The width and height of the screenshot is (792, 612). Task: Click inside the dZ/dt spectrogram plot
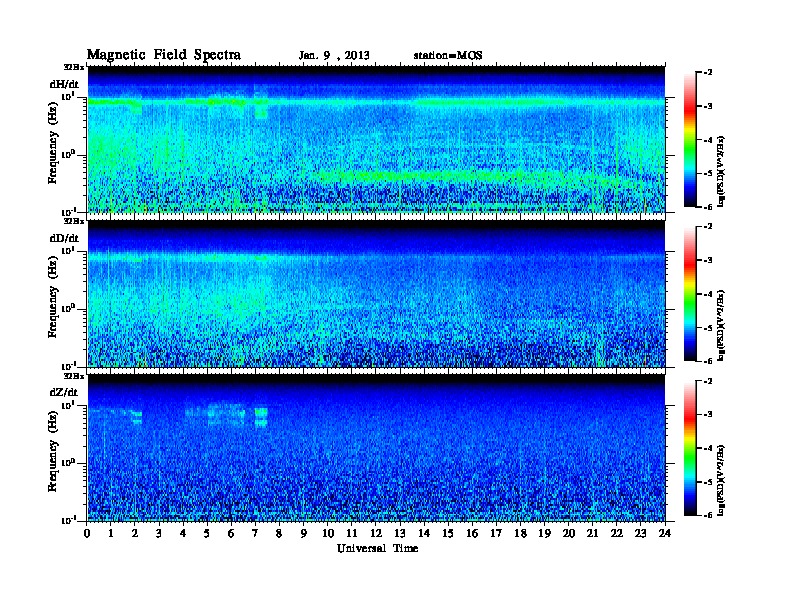(x=376, y=448)
